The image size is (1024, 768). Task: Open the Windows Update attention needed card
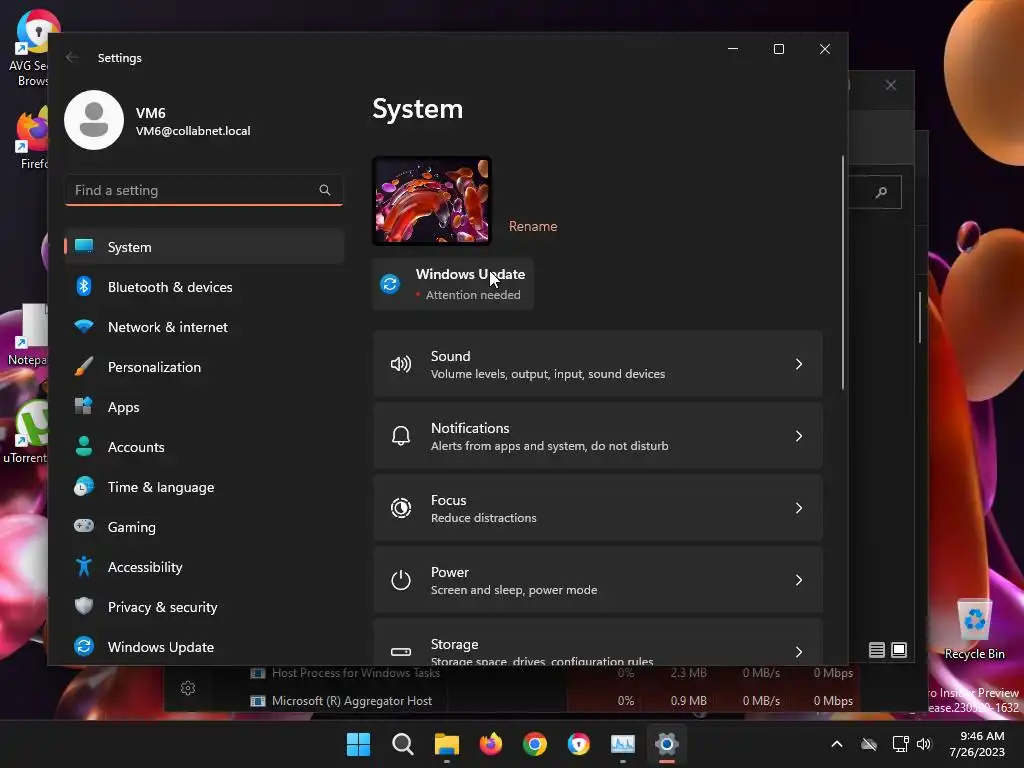453,284
